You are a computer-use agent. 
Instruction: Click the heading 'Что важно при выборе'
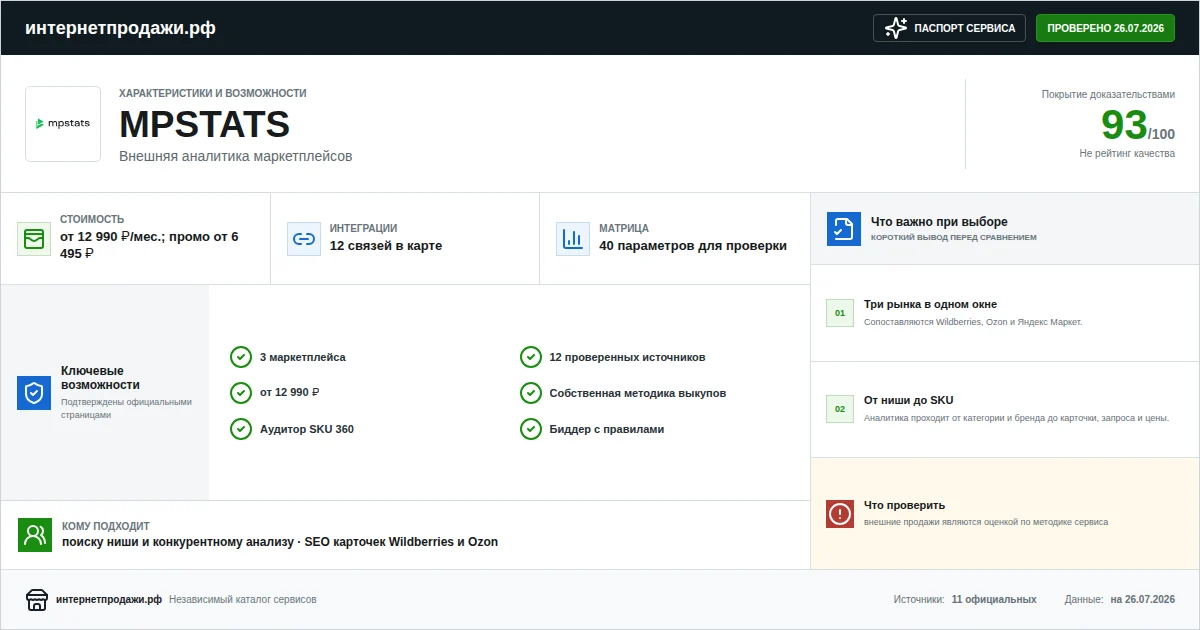tap(939, 222)
